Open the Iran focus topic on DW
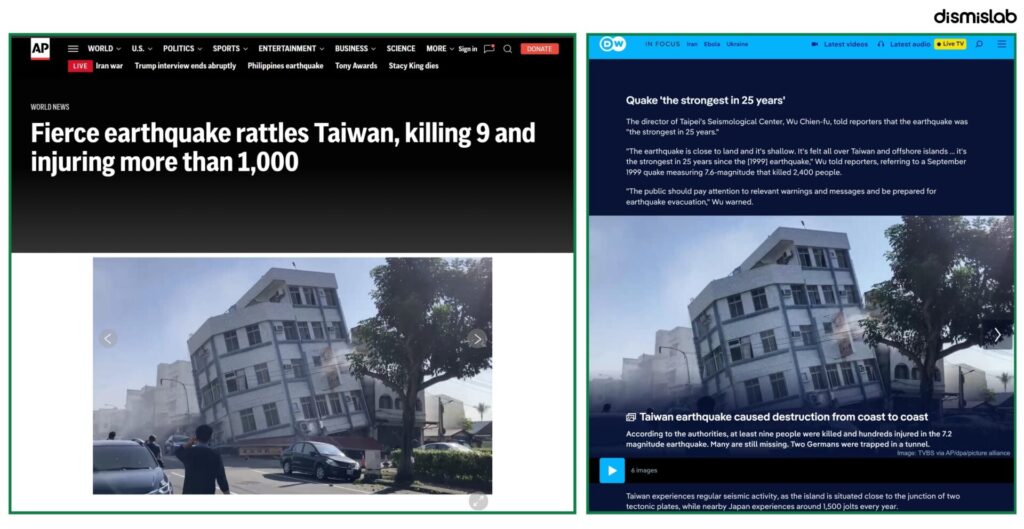 (692, 44)
